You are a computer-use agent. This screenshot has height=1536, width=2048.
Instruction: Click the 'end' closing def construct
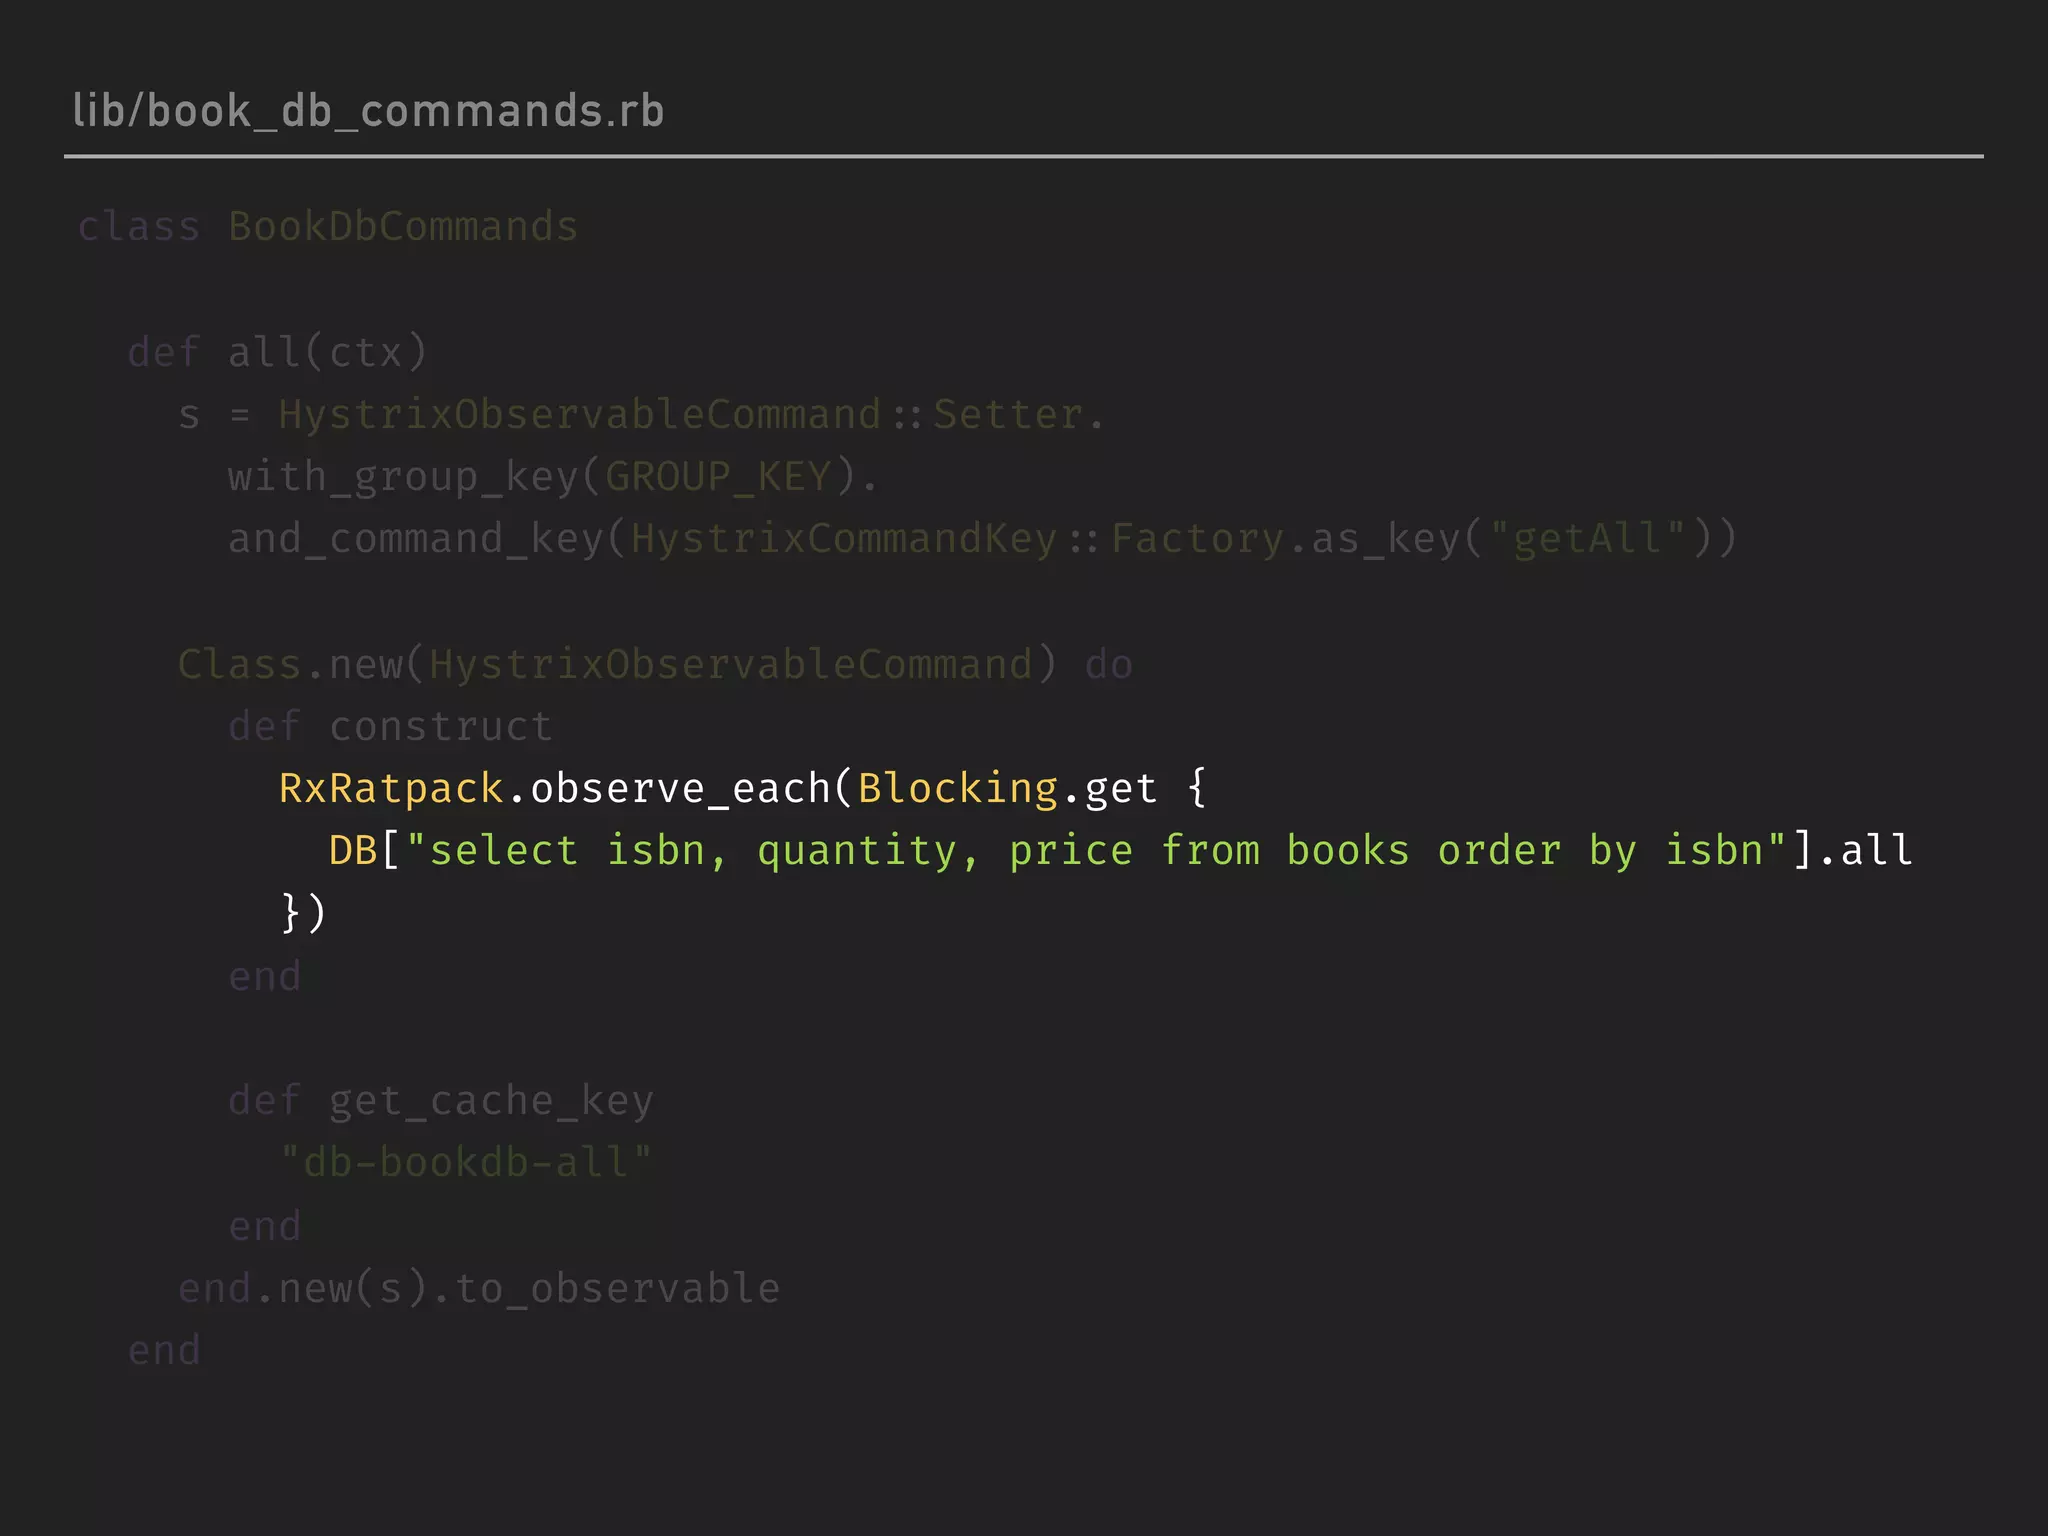(x=265, y=976)
